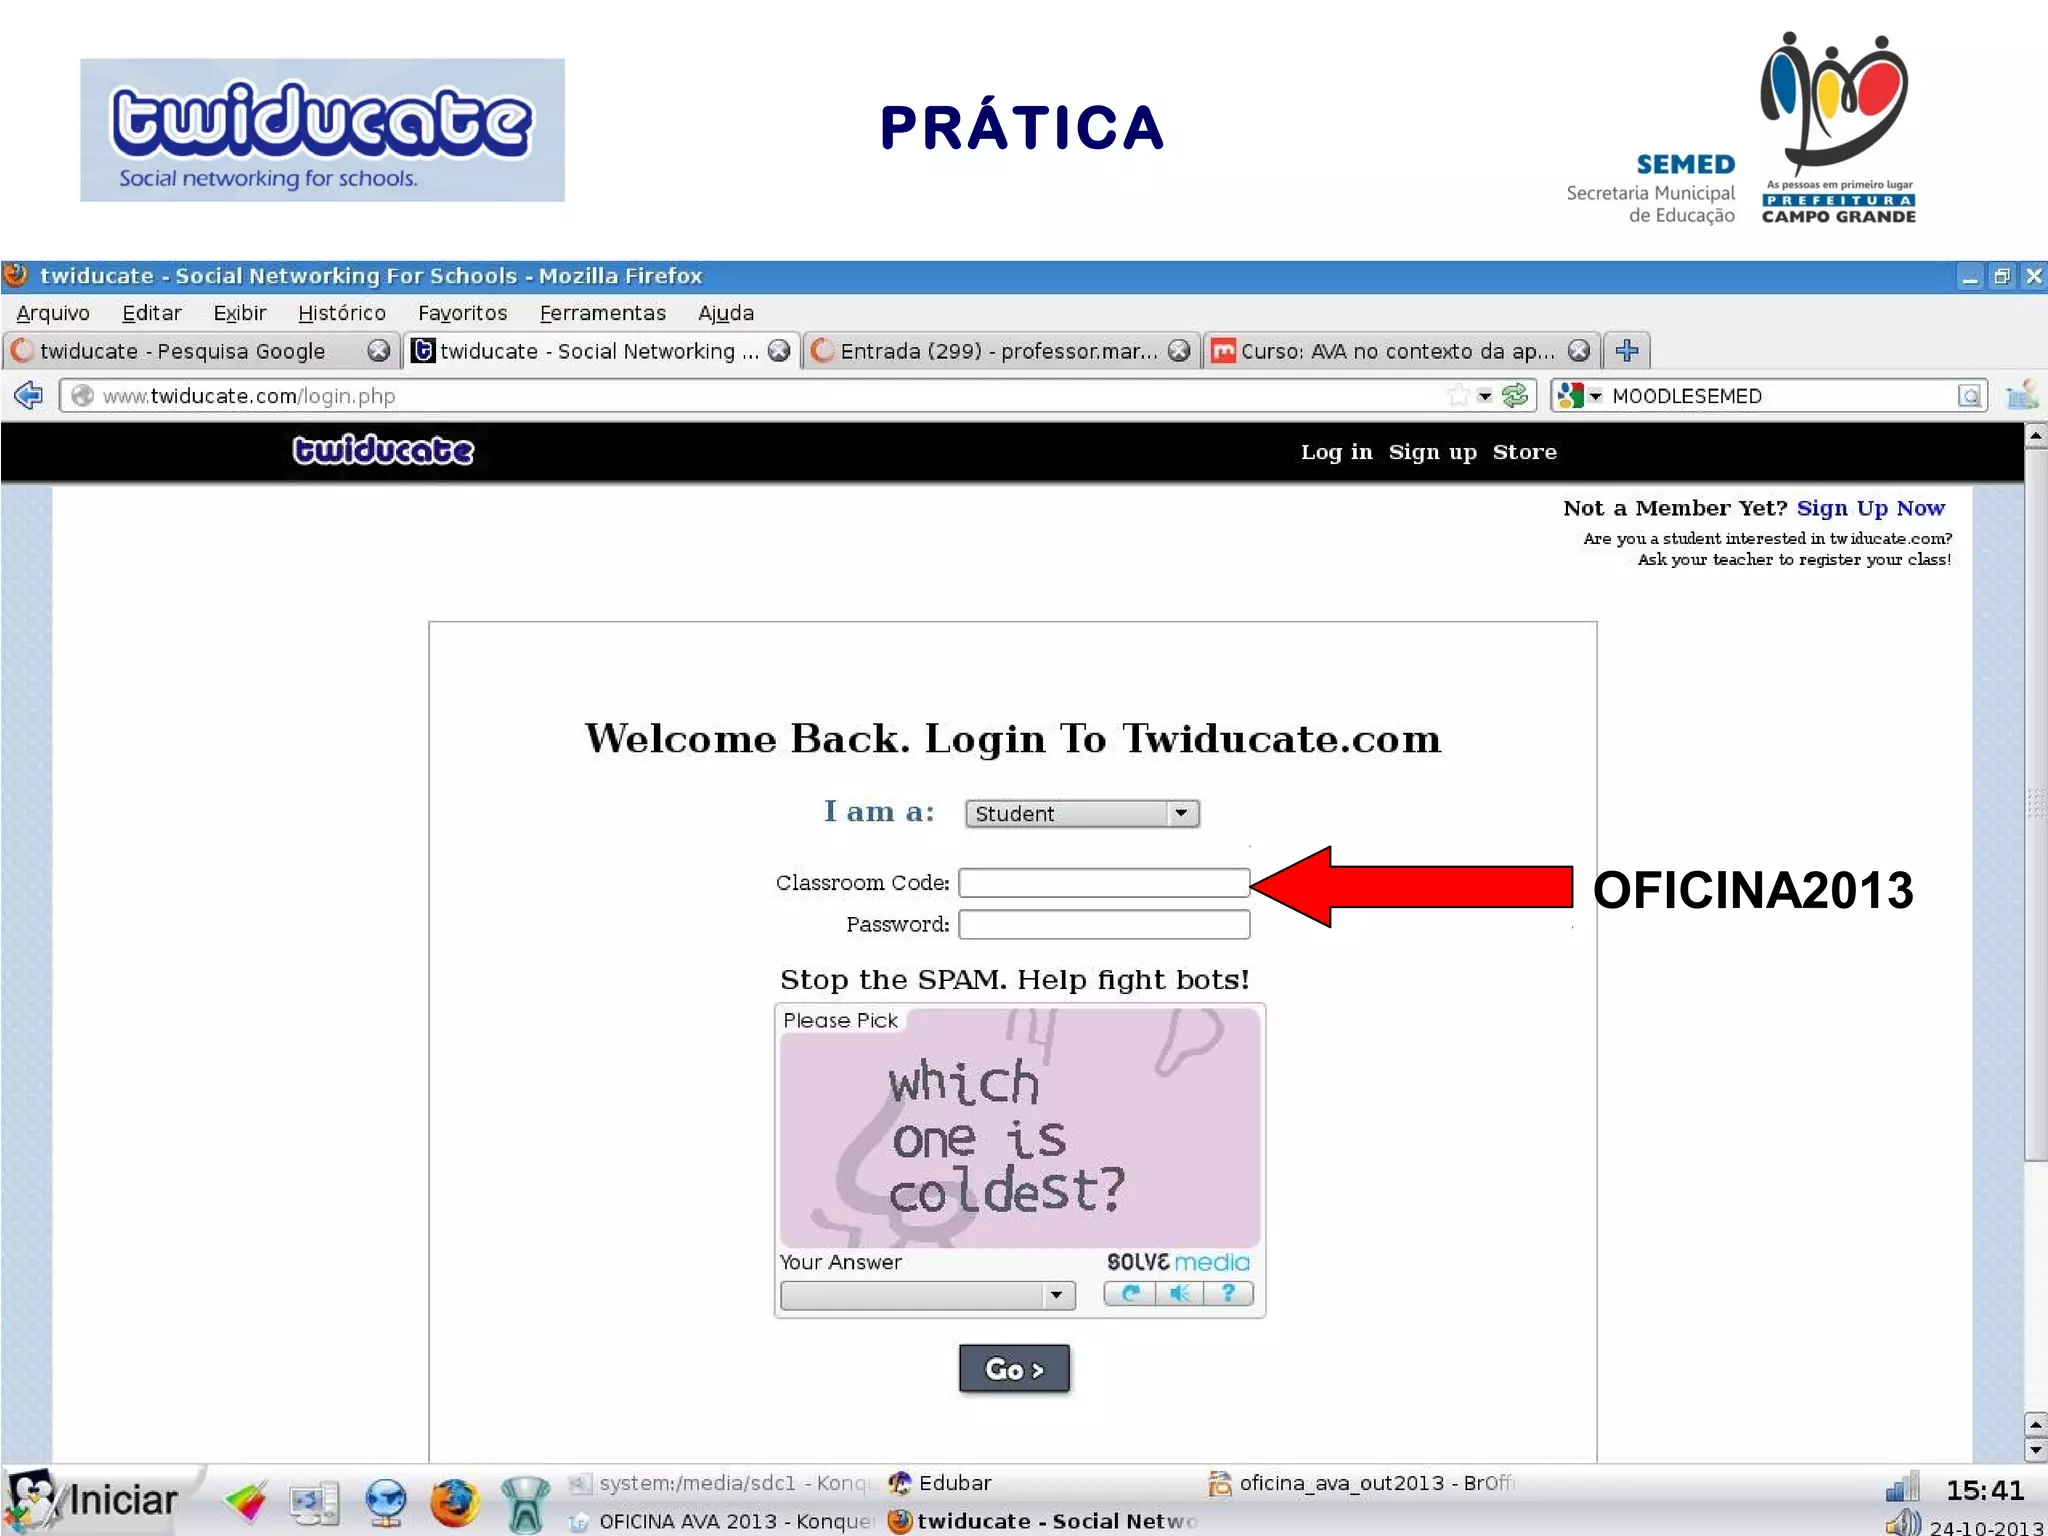The image size is (2048, 1536).
Task: Close the twiducate - Pesquisa Google tab
Action: tap(378, 351)
